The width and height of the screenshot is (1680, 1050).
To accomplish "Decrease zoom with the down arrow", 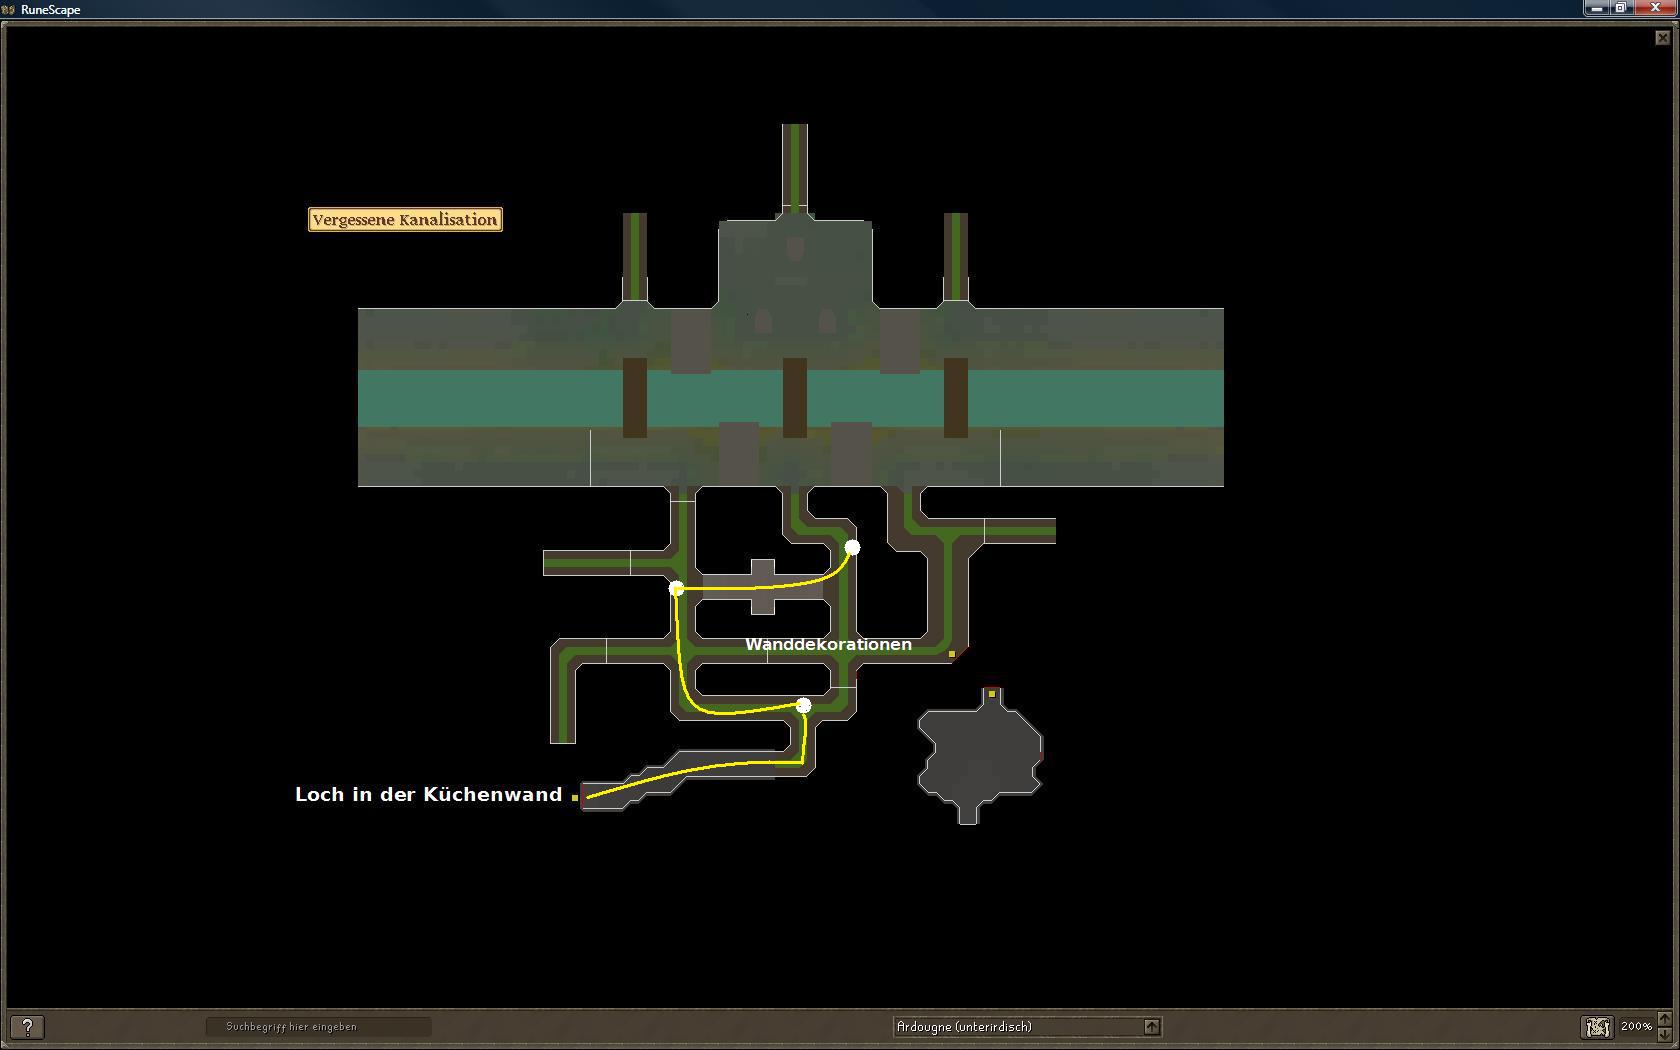I will click(1664, 1034).
